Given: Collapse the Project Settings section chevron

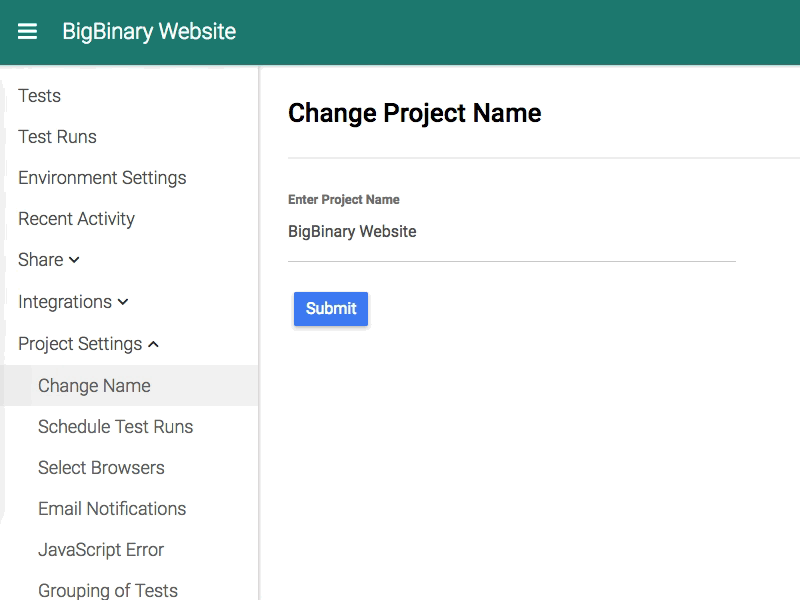Looking at the screenshot, I should [153, 344].
